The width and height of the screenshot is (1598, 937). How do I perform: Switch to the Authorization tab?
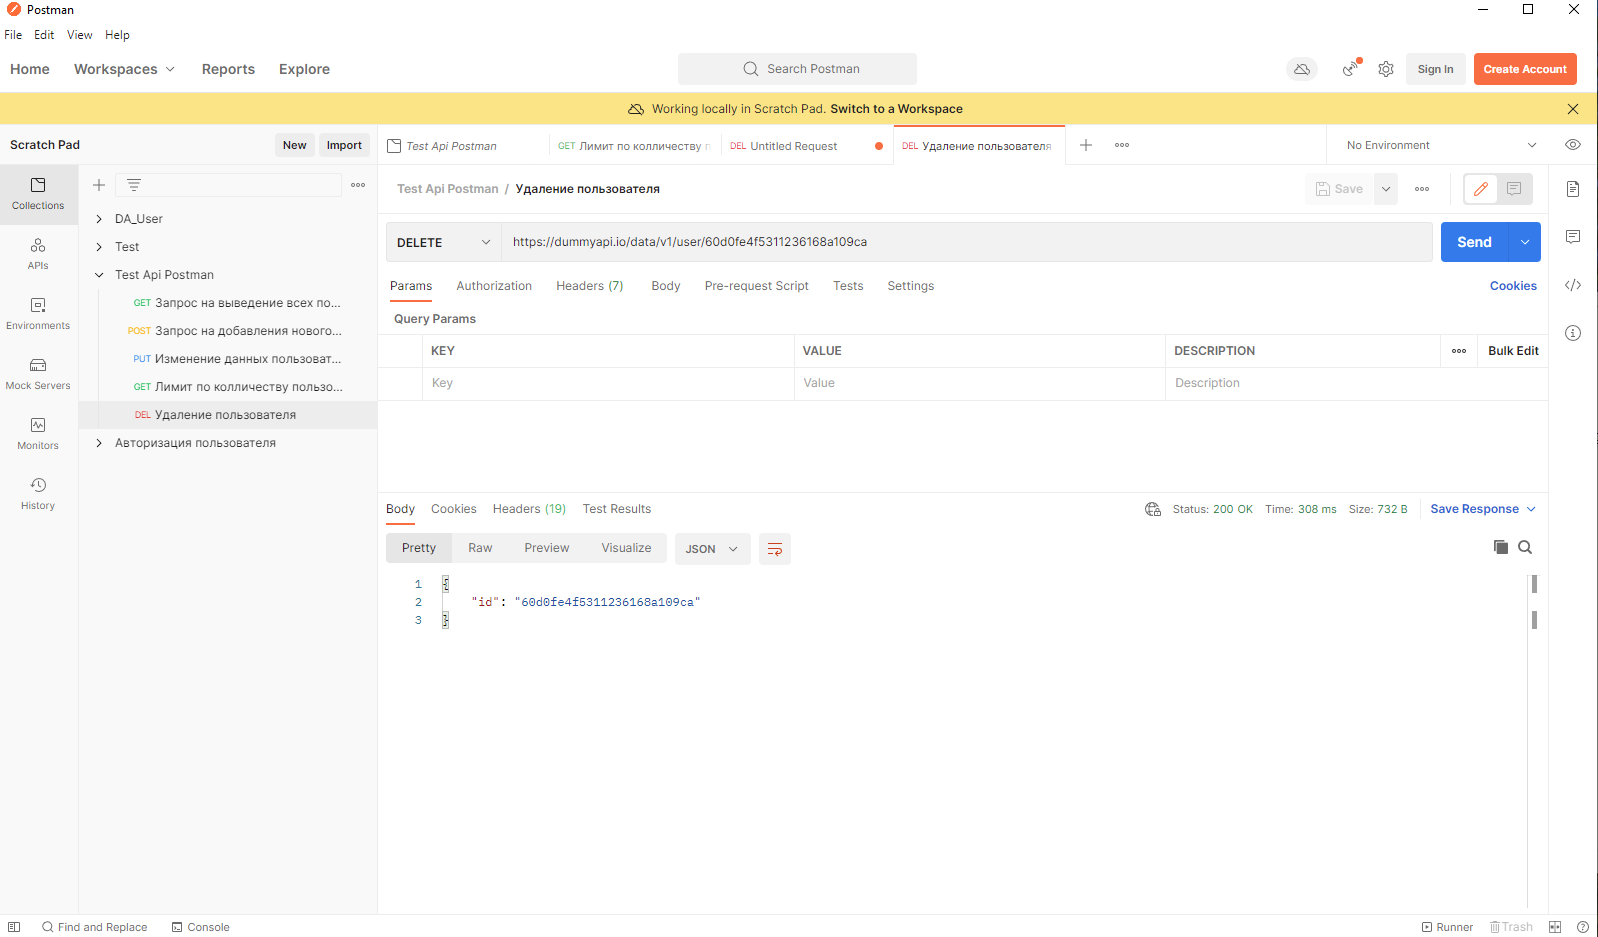pos(494,286)
